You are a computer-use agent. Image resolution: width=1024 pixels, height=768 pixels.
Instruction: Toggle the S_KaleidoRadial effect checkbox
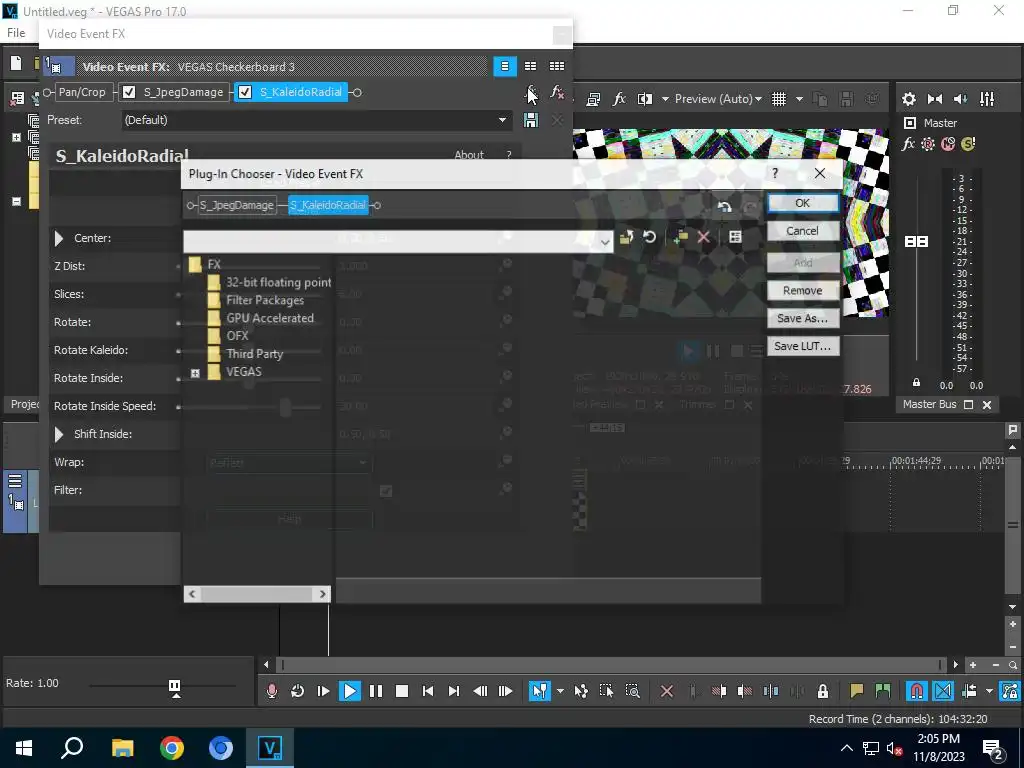coord(245,92)
